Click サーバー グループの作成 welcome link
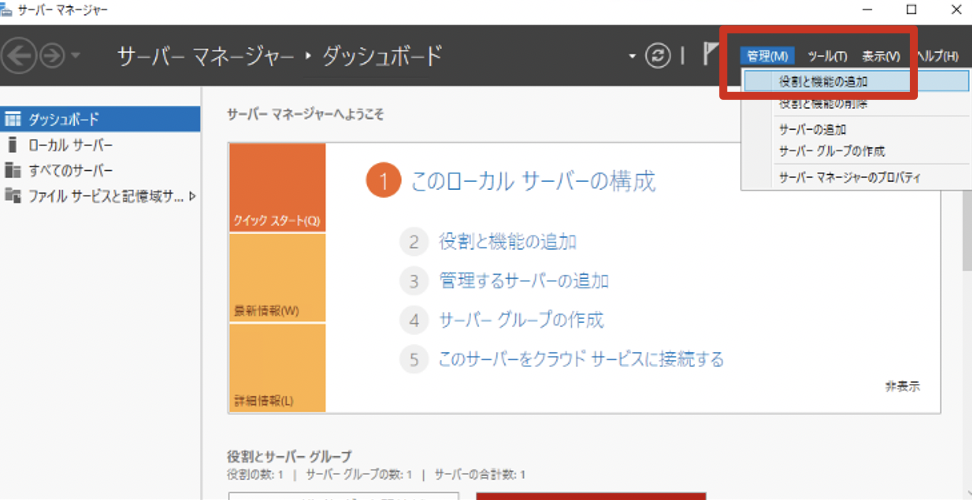 (521, 320)
